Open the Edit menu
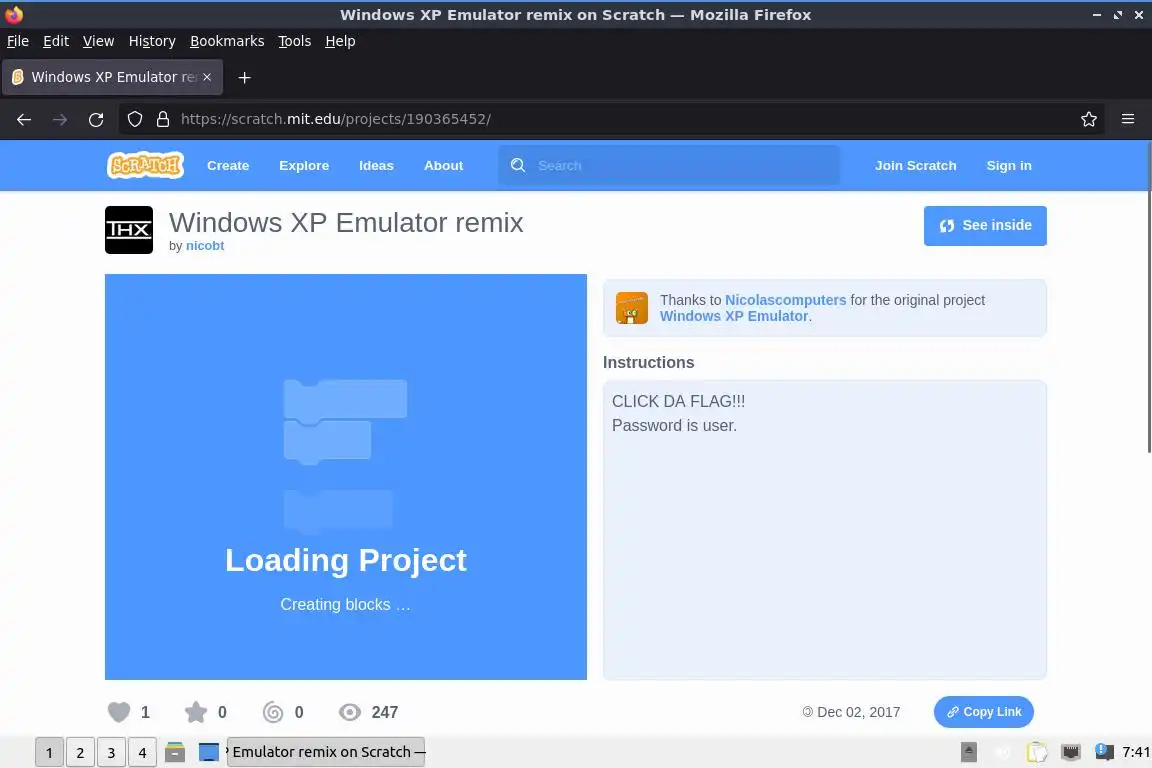This screenshot has width=1152, height=768. click(x=56, y=41)
